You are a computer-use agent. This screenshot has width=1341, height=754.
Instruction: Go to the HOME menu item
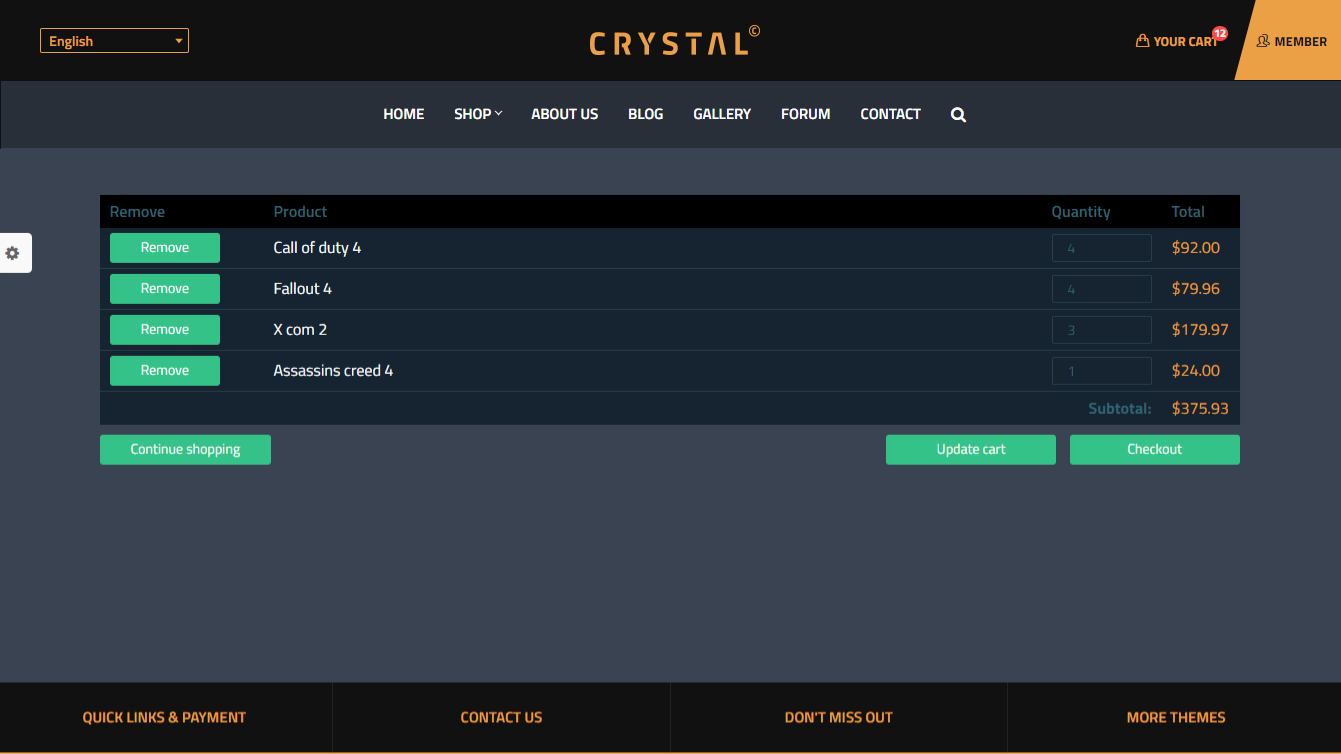404,114
